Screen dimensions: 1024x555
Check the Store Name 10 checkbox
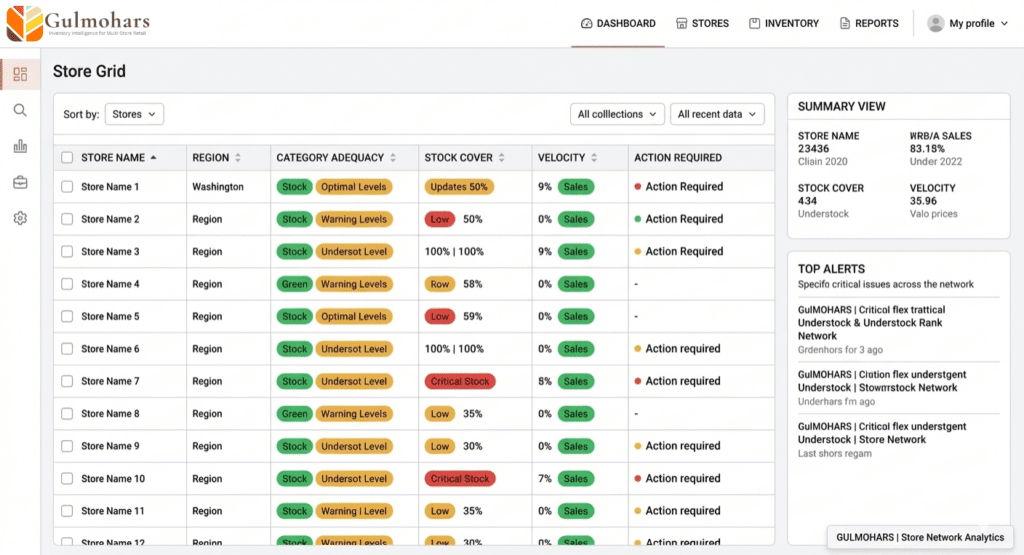pyautogui.click(x=67, y=479)
